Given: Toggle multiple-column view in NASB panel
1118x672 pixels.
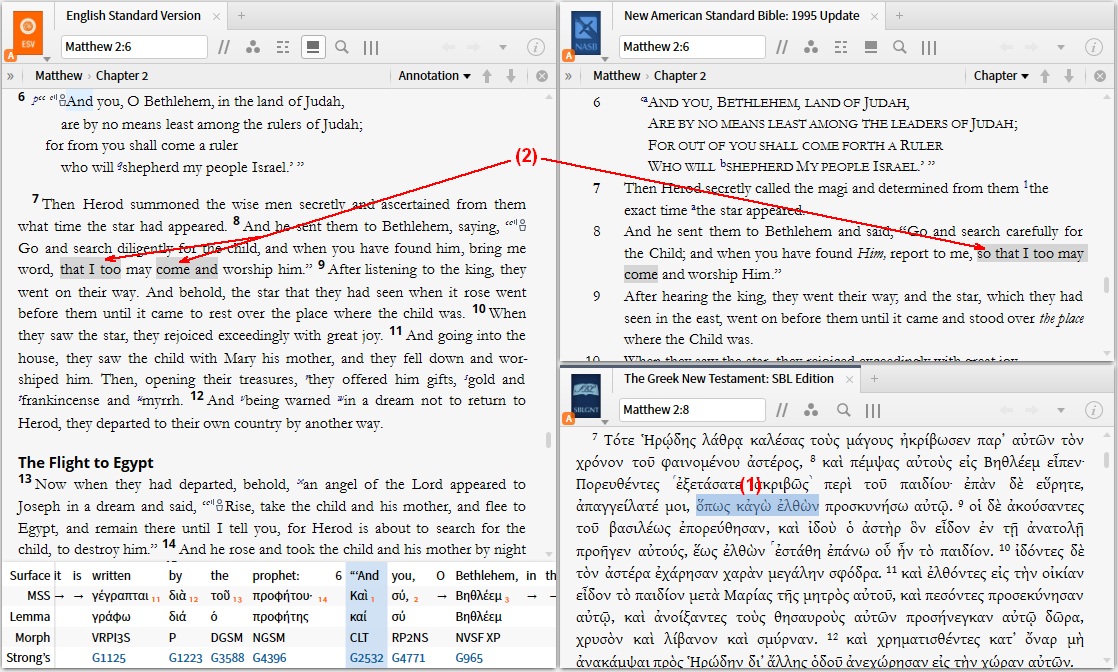Looking at the screenshot, I should pos(929,47).
